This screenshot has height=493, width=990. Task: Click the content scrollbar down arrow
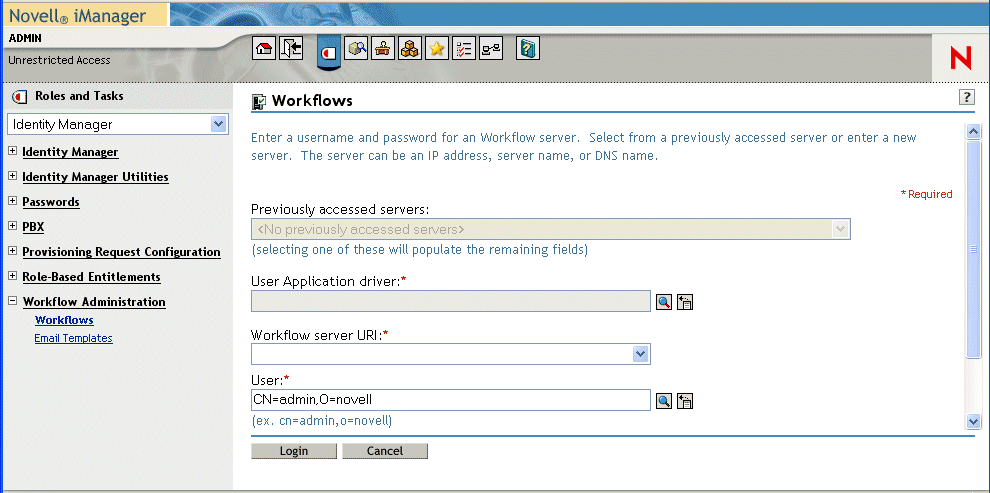(x=973, y=421)
